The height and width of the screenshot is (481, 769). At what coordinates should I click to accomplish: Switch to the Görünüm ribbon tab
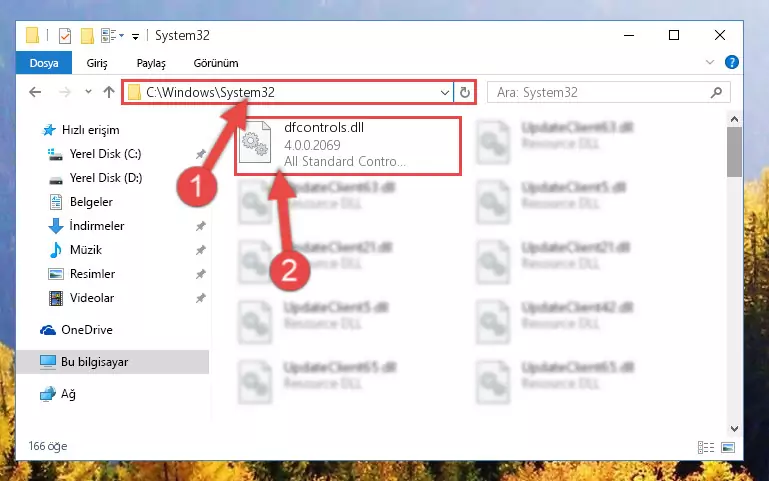[x=216, y=63]
